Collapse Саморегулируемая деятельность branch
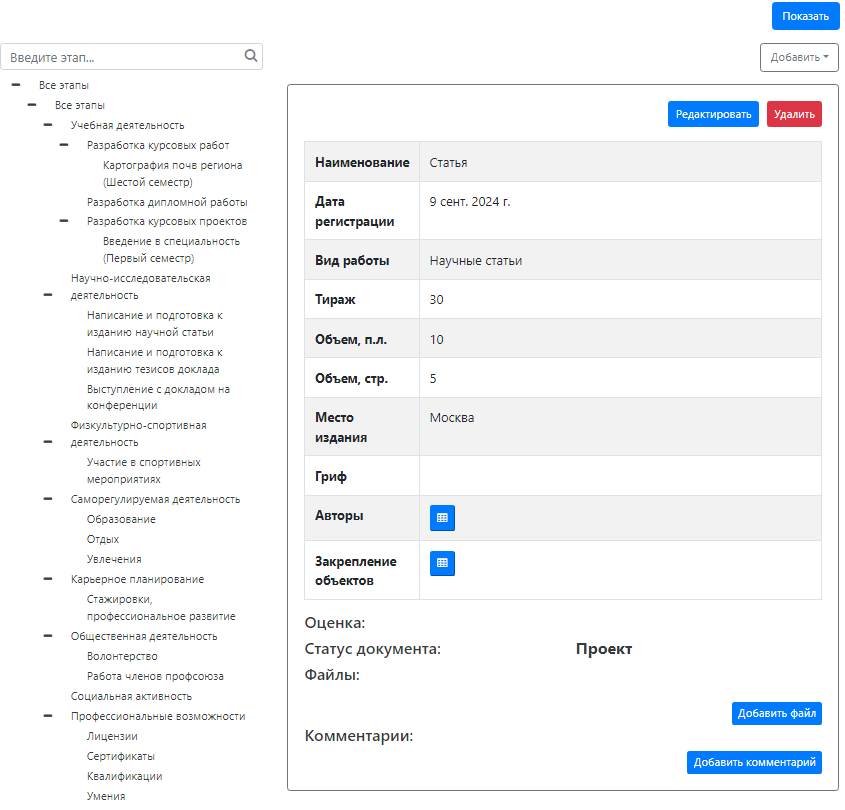 48,499
